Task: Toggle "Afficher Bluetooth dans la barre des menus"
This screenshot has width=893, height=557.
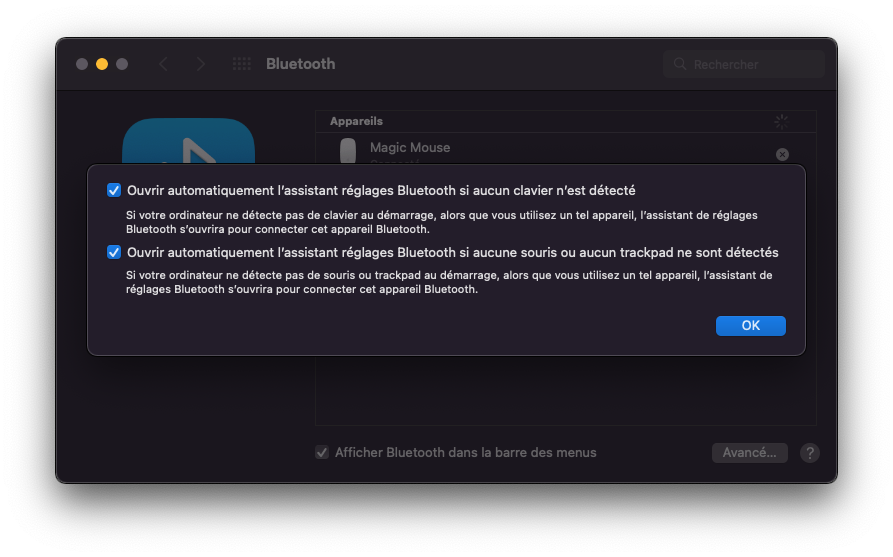Action: pos(322,453)
